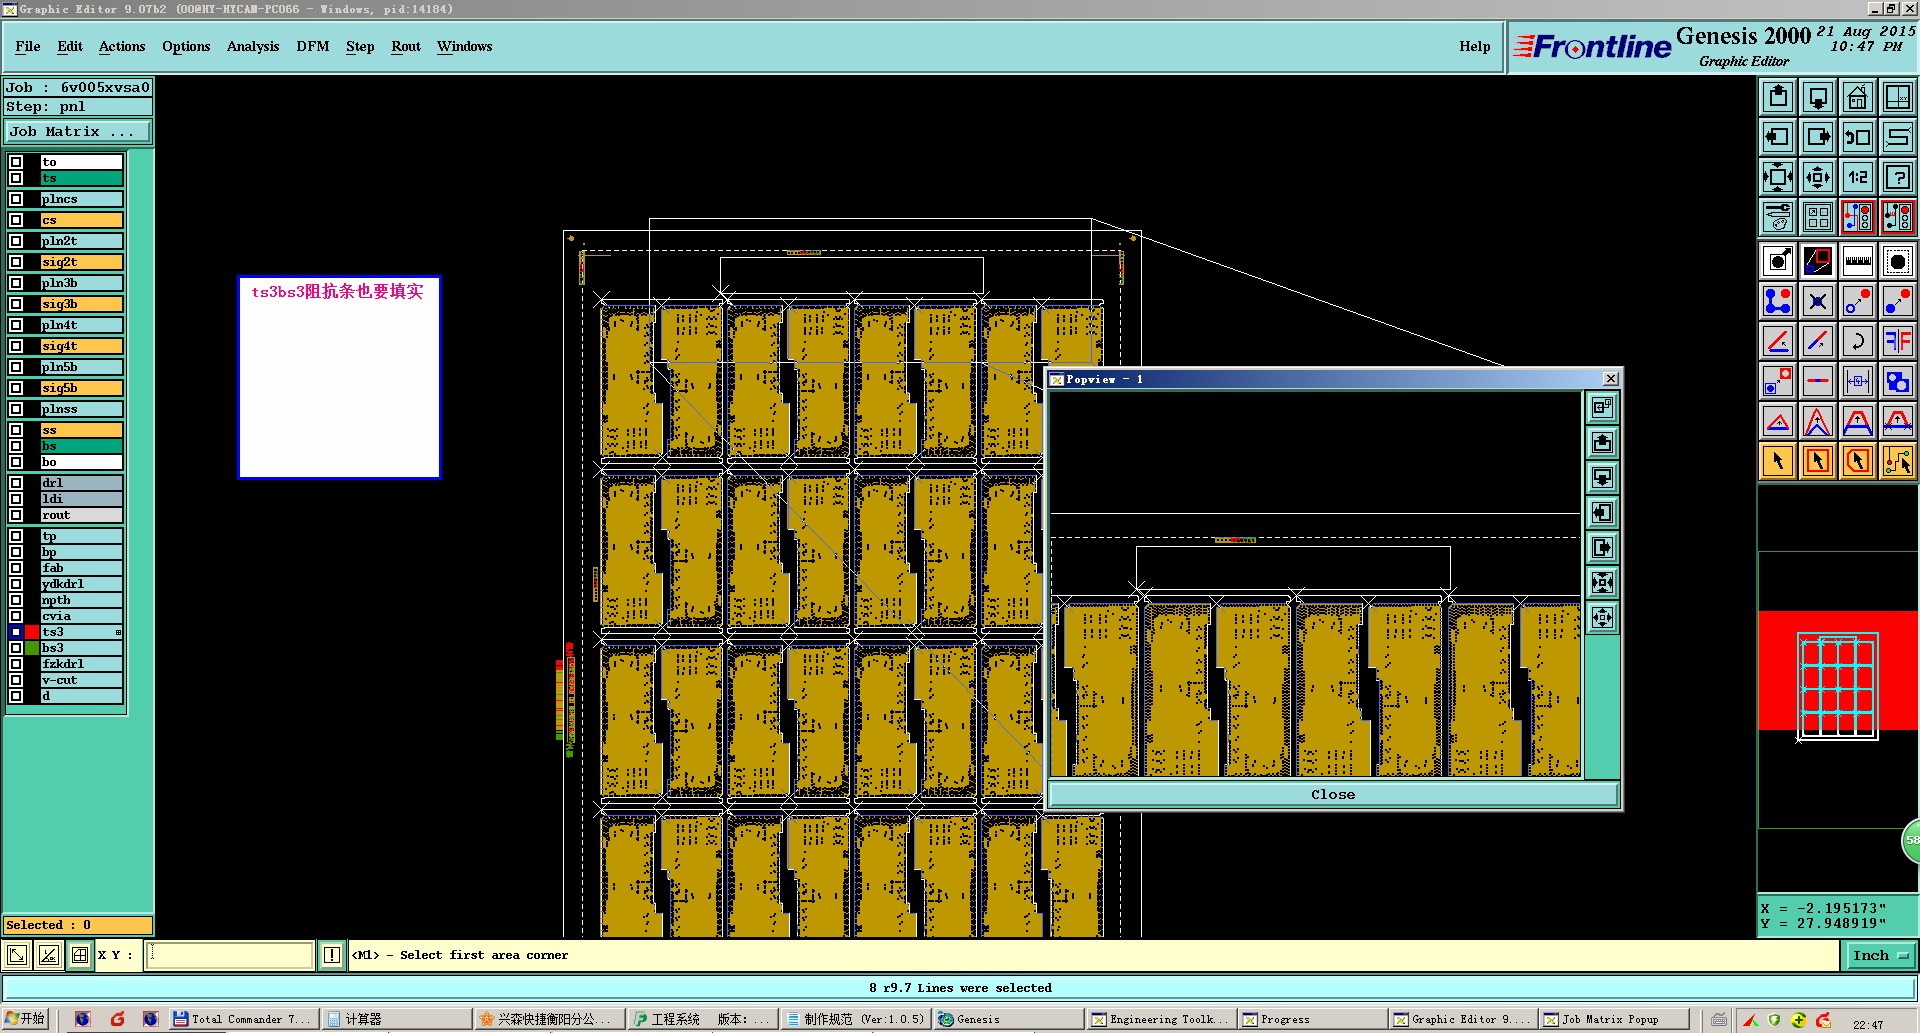Switch to Engineering Toolkit taskbar button
The width and height of the screenshot is (1920, 1033).
[x=1162, y=1019]
